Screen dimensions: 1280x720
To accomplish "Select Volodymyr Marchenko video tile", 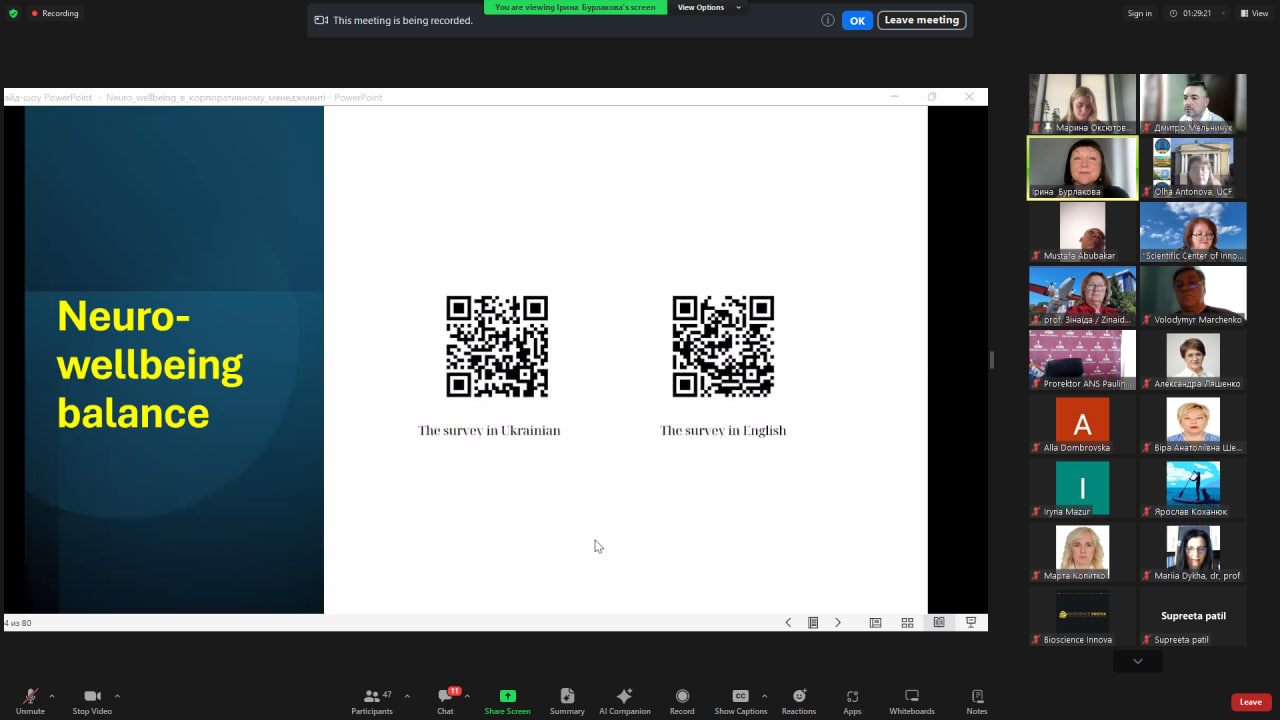I will (1193, 296).
